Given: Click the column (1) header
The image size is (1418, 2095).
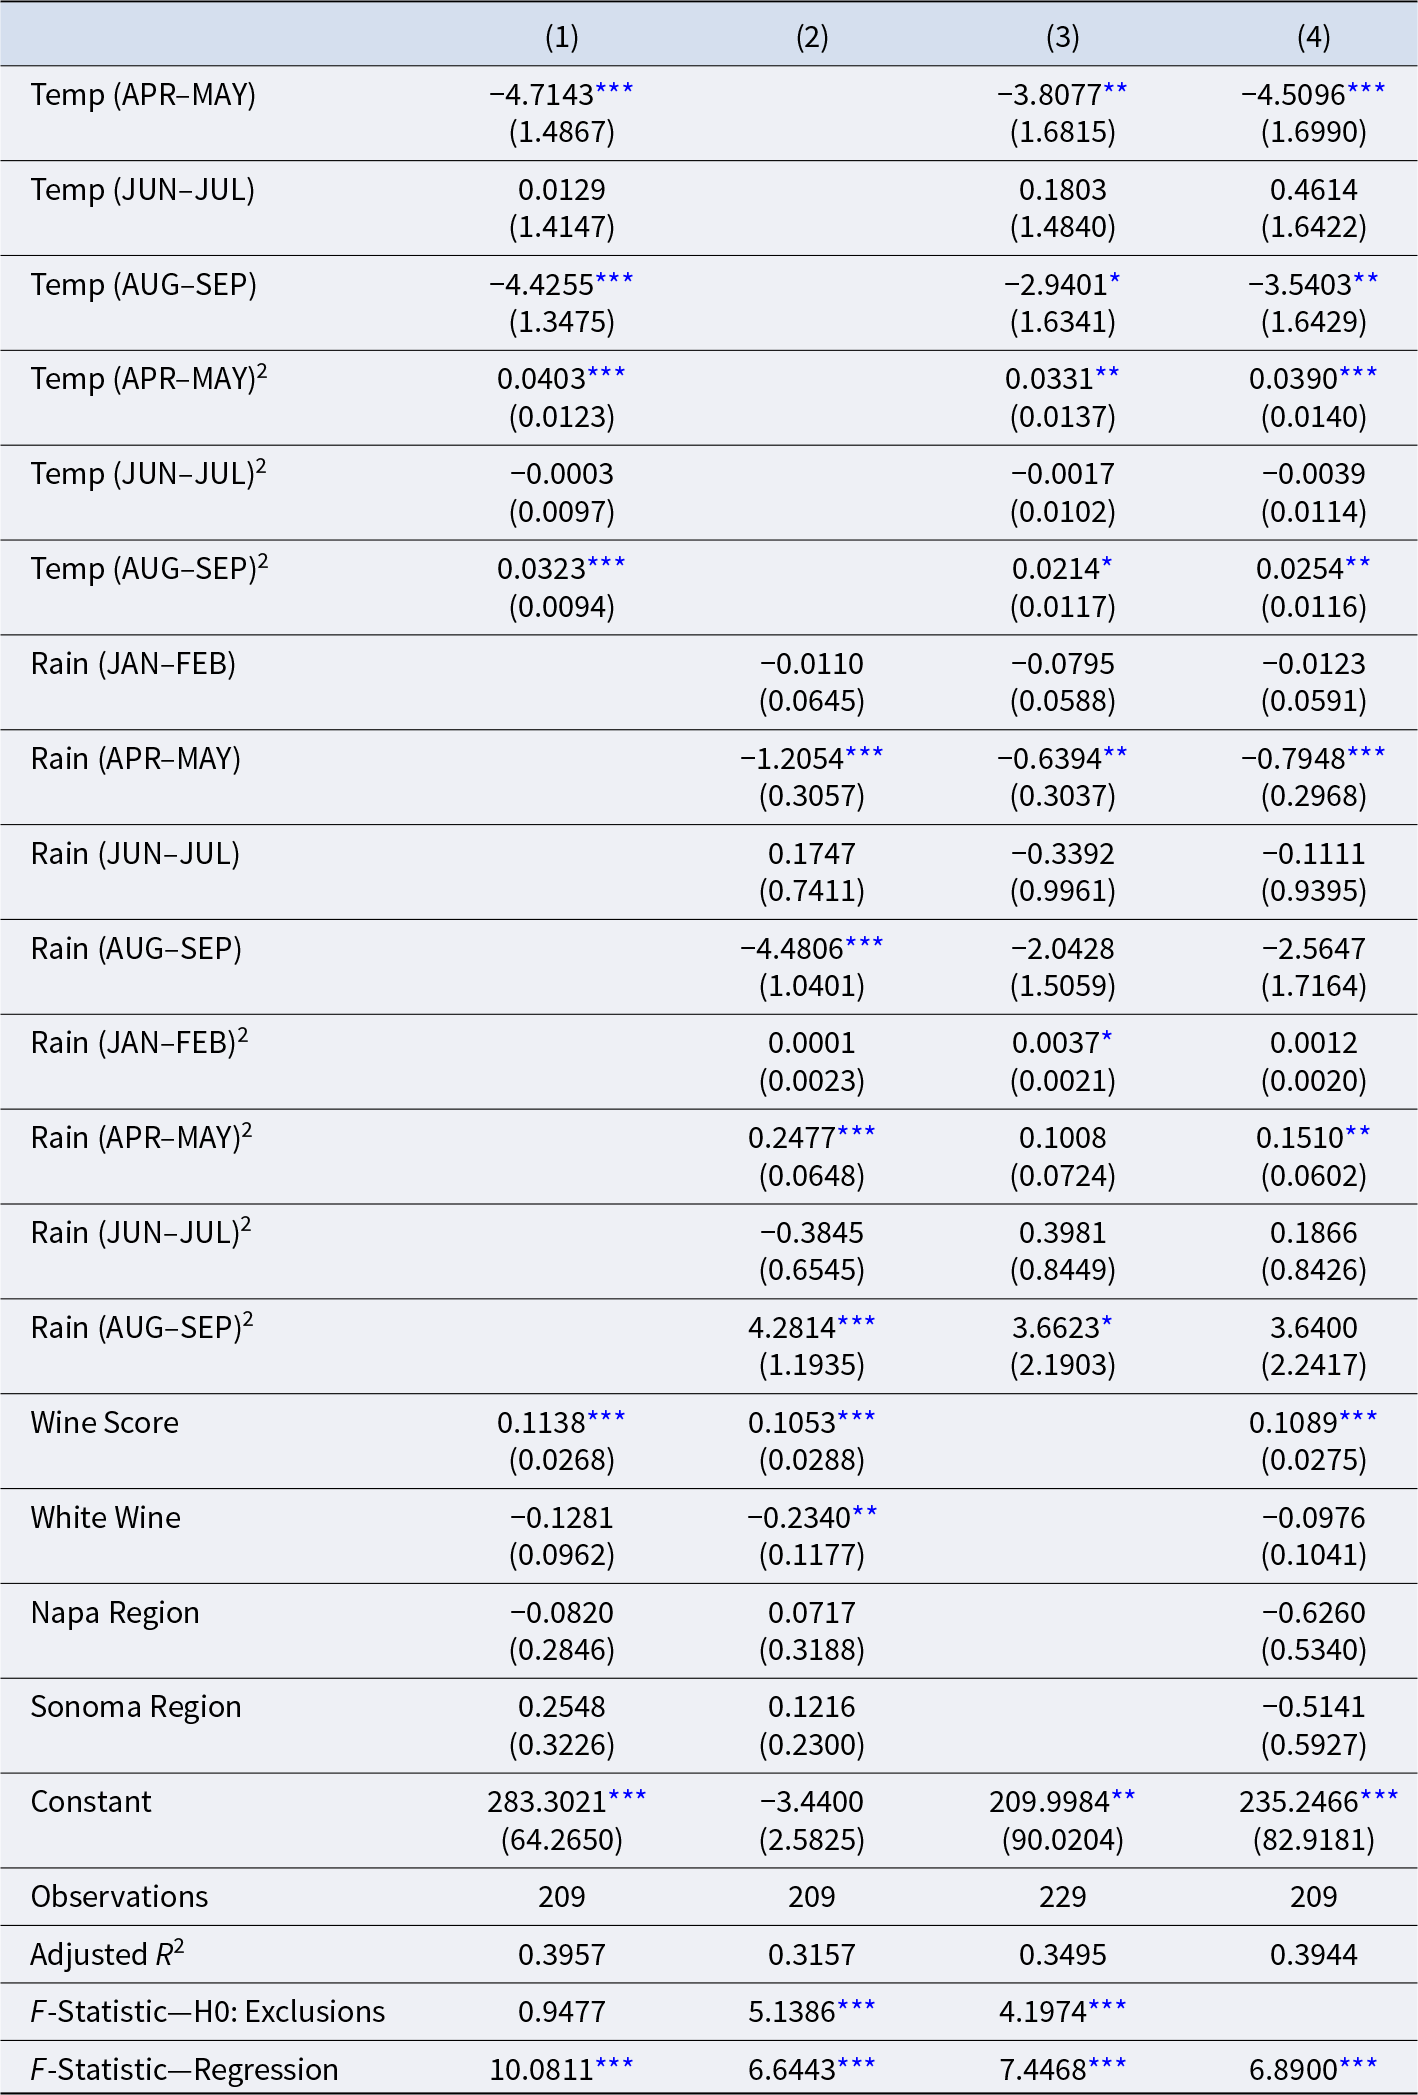Looking at the screenshot, I should point(561,37).
